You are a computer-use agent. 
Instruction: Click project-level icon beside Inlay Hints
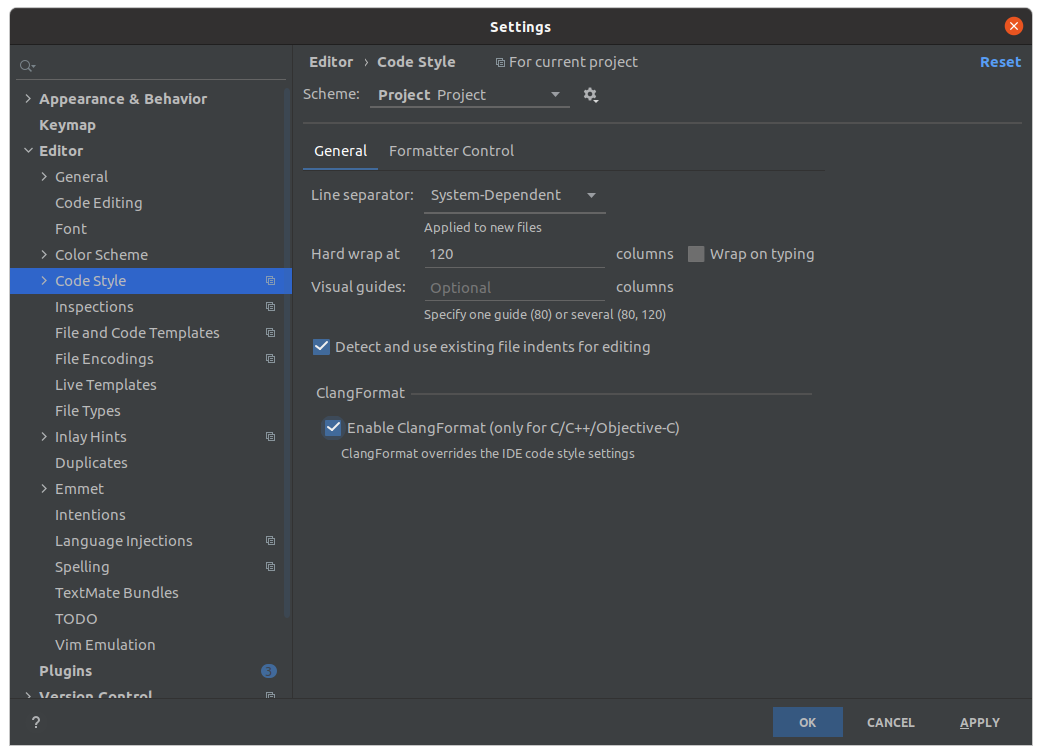(x=270, y=437)
